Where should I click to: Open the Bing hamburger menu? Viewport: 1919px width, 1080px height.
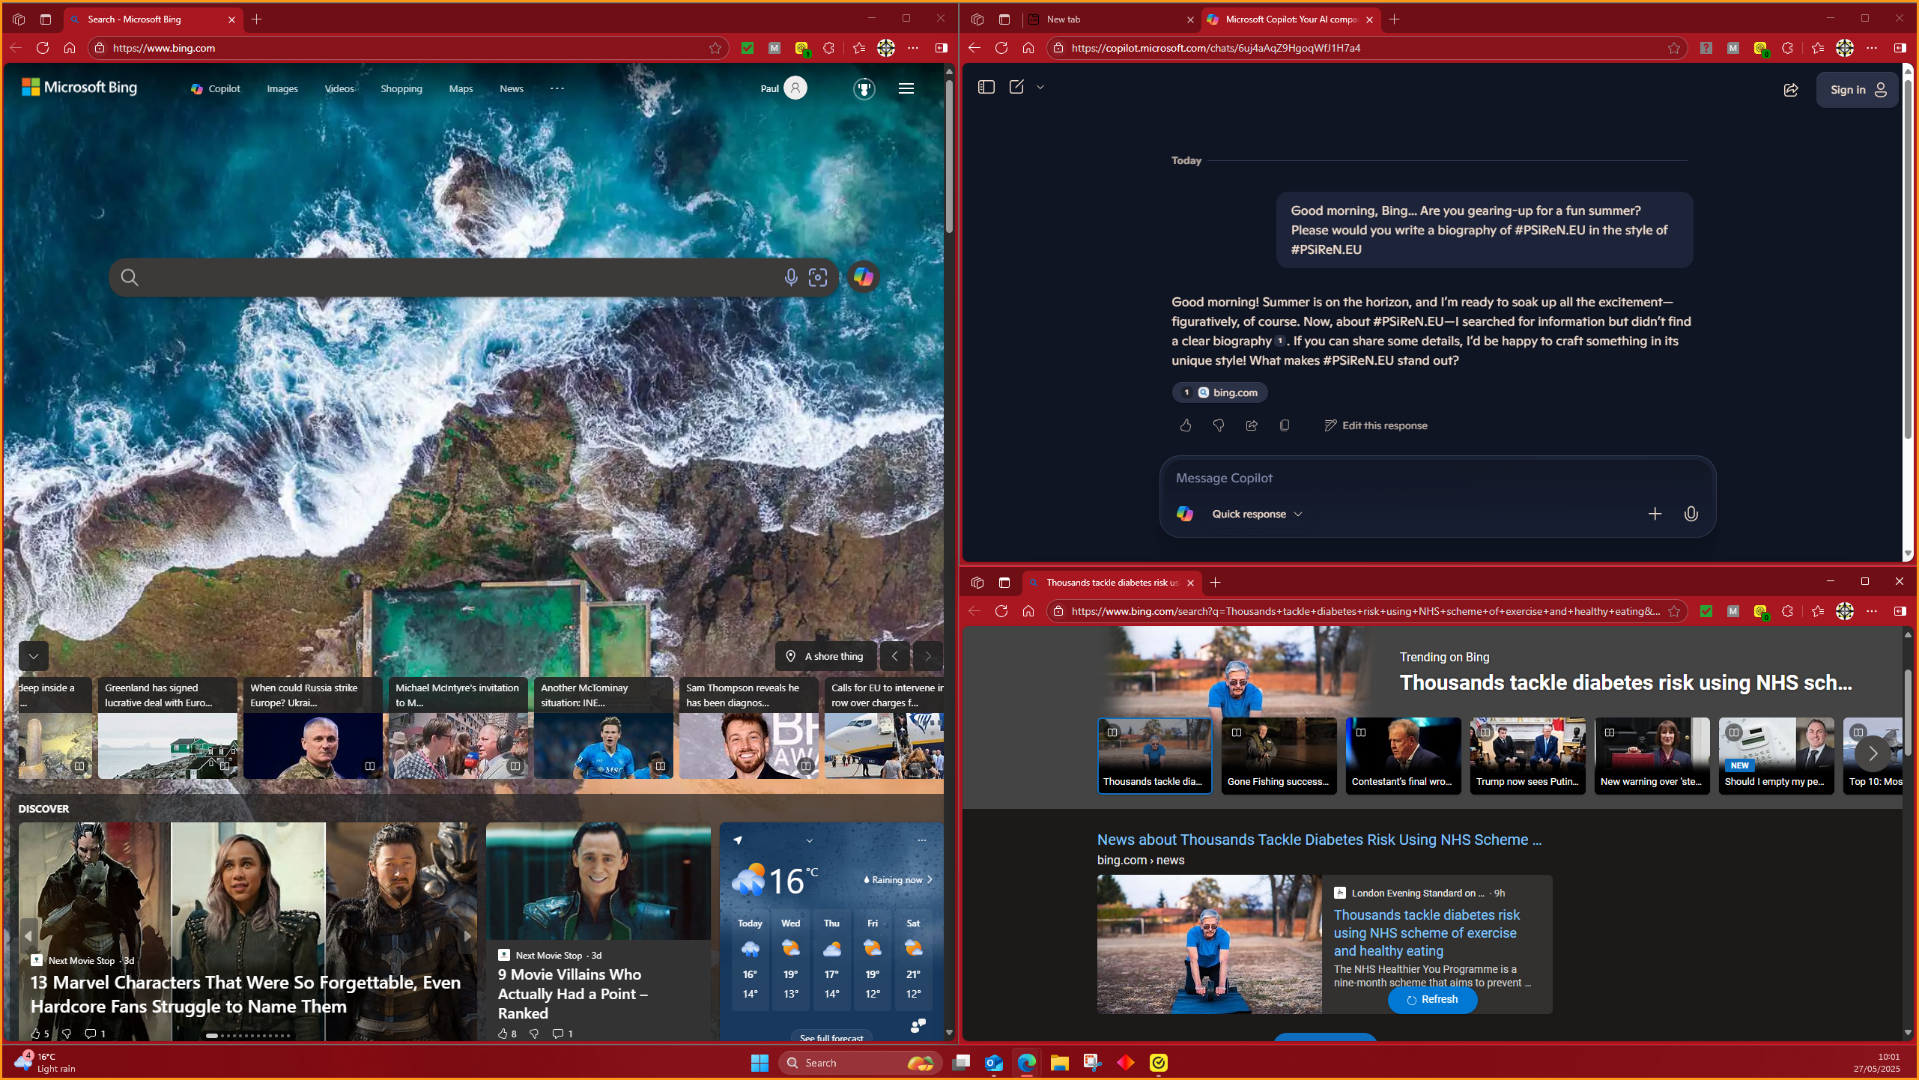point(906,89)
